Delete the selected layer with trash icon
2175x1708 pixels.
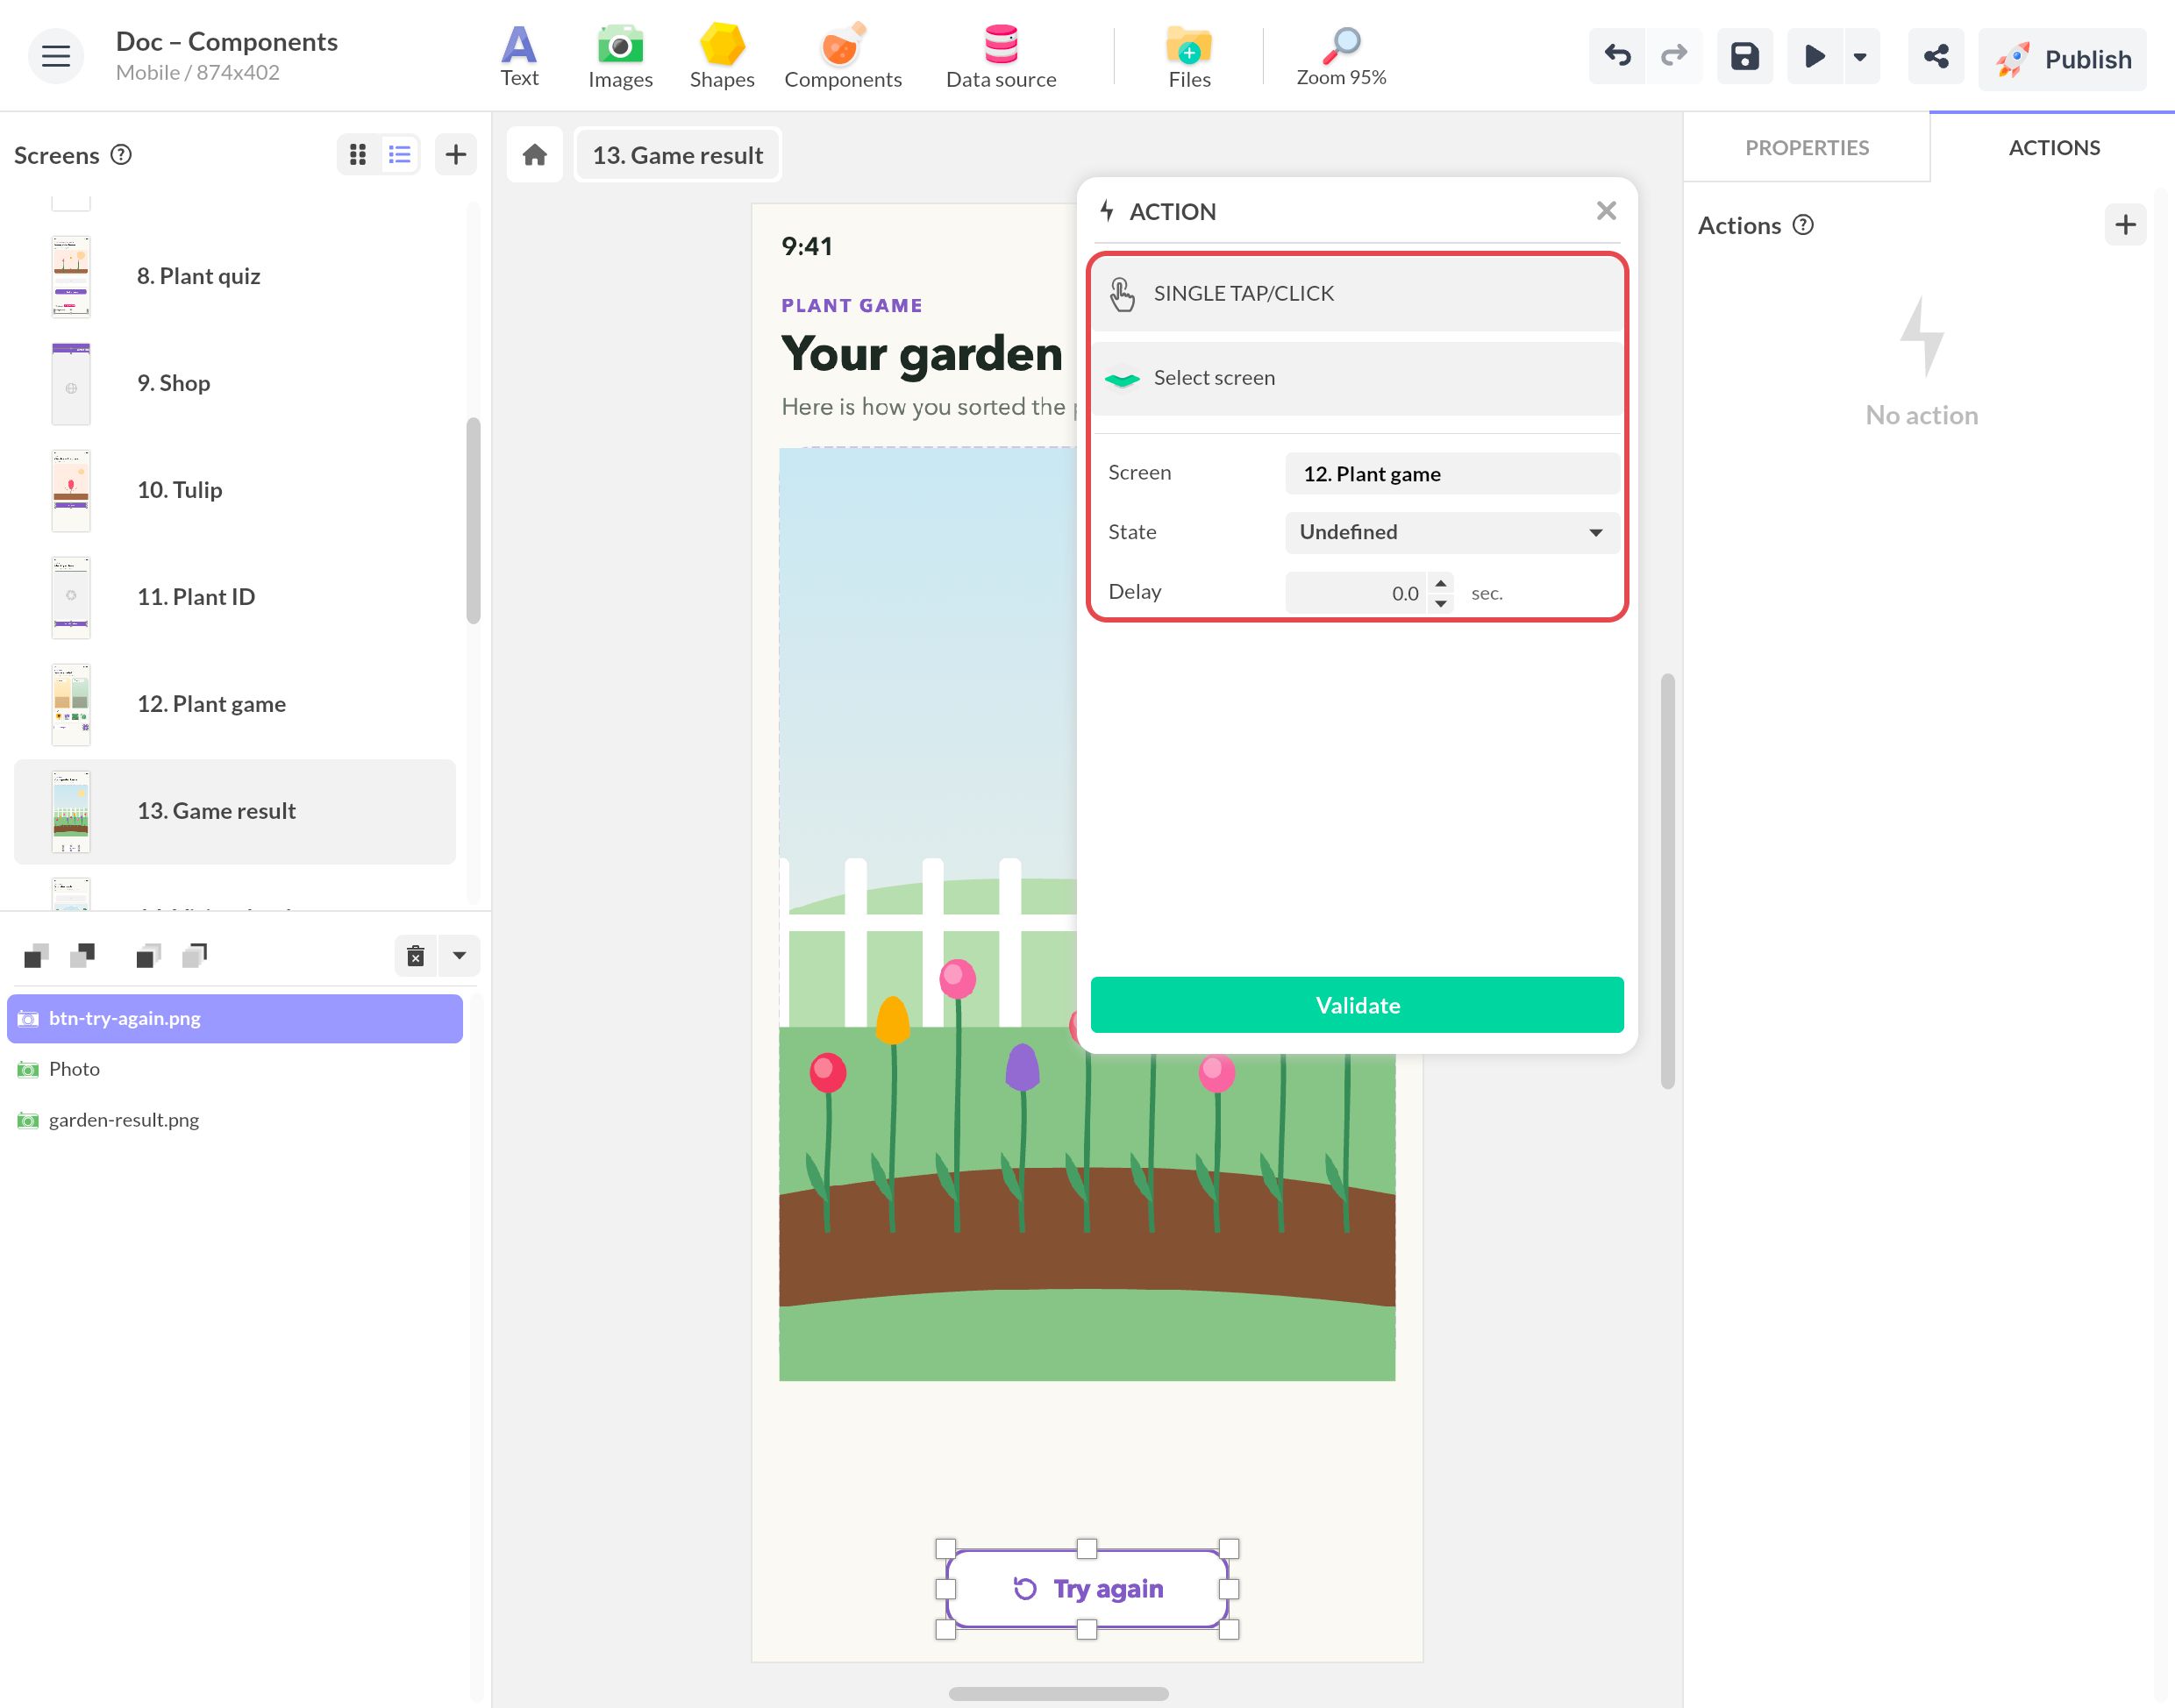pos(416,956)
